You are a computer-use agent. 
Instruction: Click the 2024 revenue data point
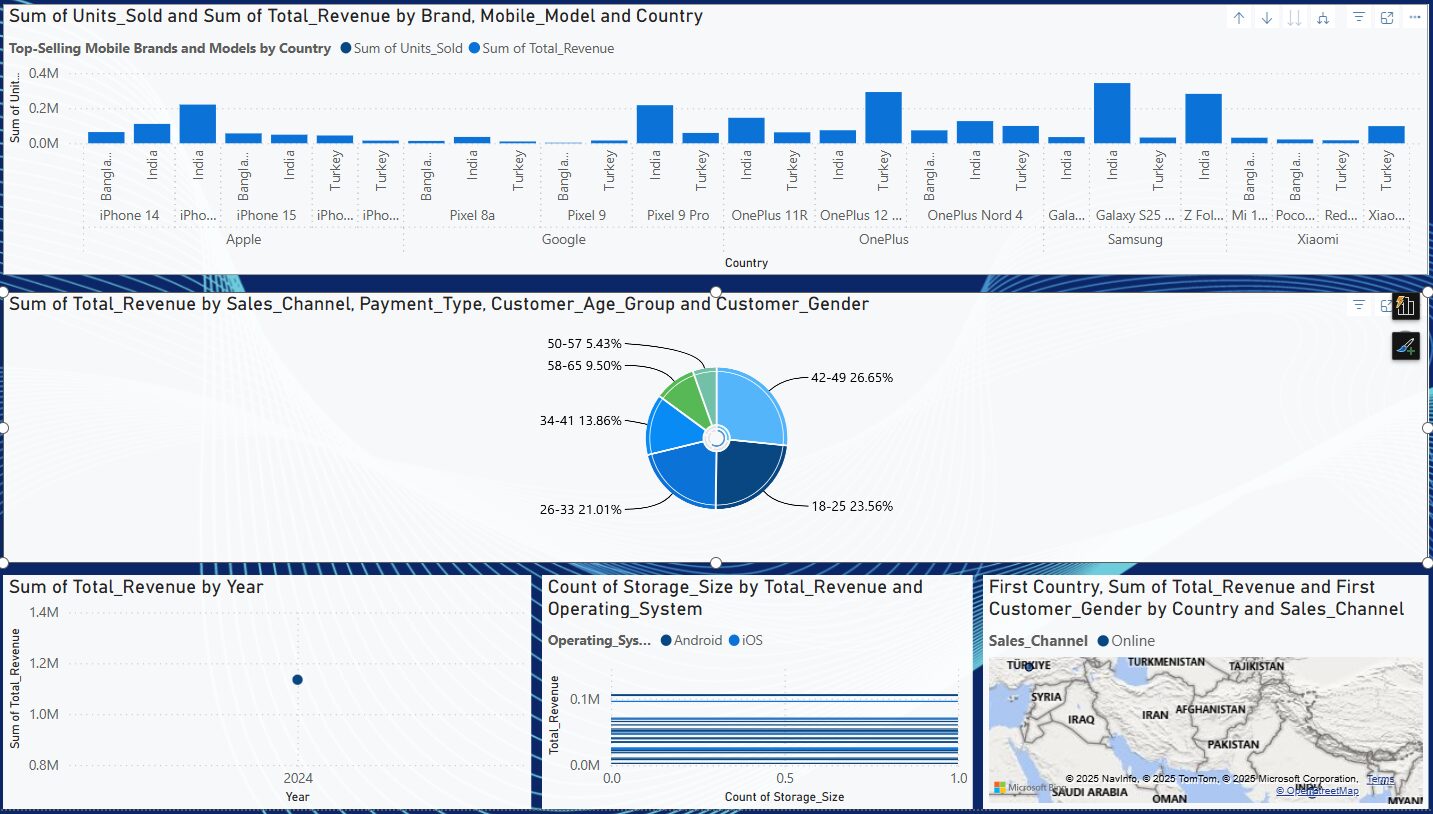(x=297, y=680)
